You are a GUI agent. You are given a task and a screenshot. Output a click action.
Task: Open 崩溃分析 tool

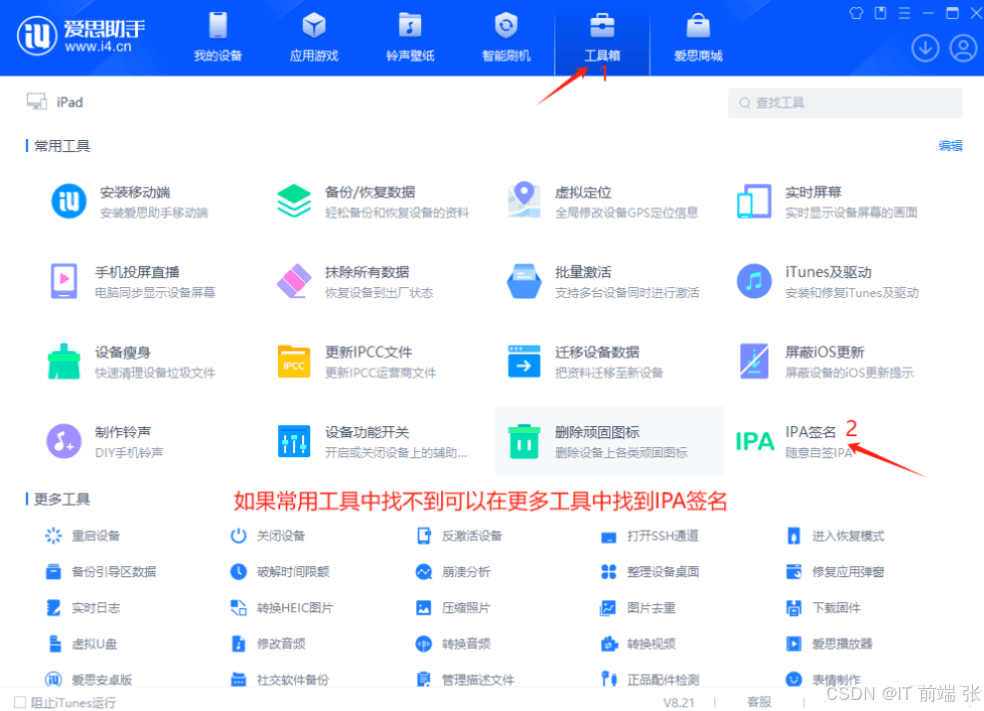pos(453,572)
